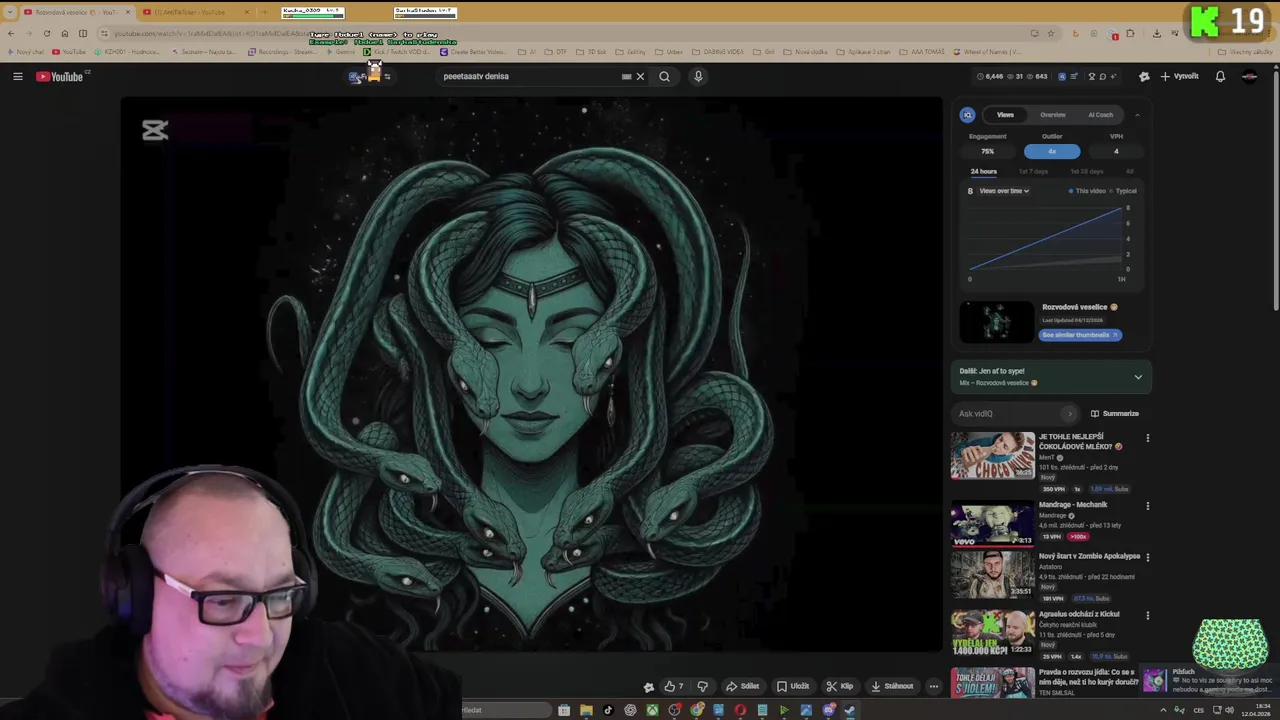
Task: Open Steam from the Windows taskbar
Action: pos(850,710)
